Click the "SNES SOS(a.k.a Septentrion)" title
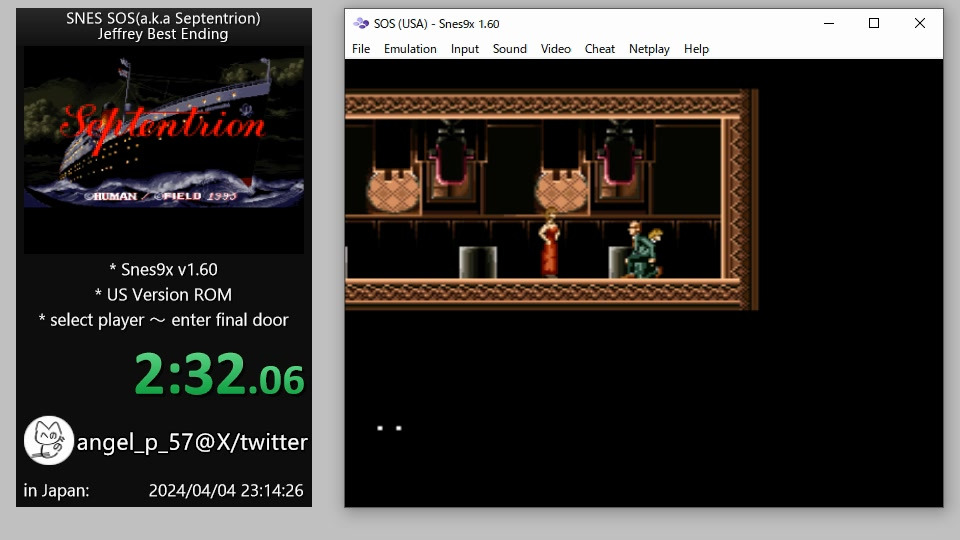Viewport: 960px width, 540px height. pos(163,18)
